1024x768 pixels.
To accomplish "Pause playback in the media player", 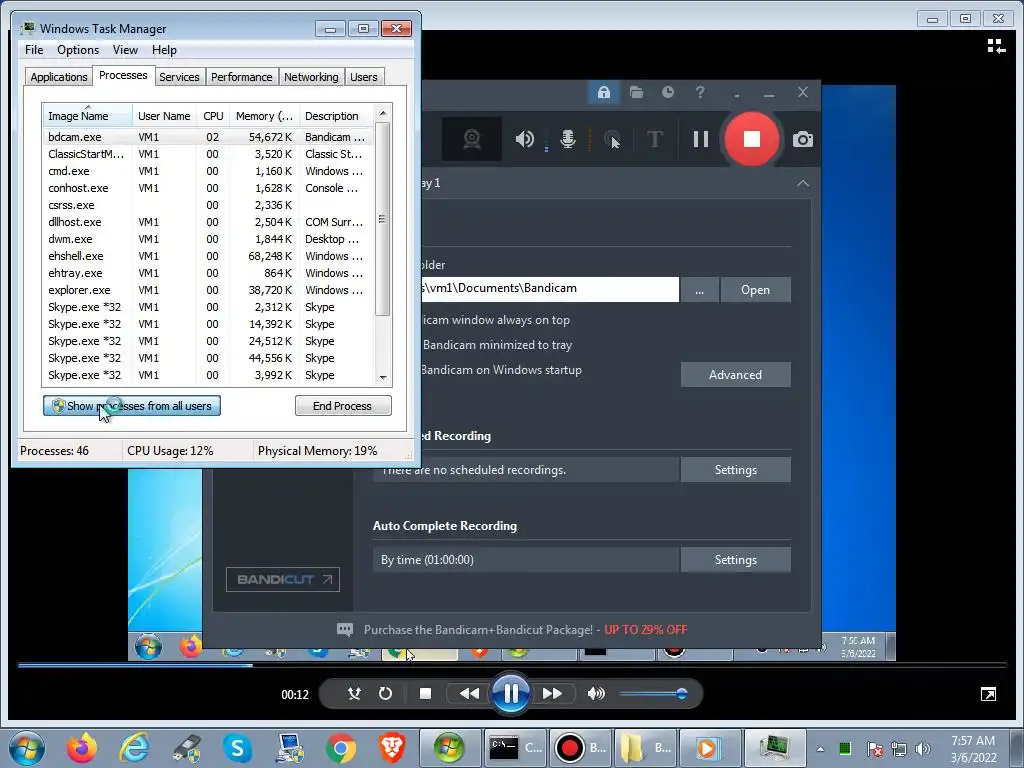I will tap(510, 693).
